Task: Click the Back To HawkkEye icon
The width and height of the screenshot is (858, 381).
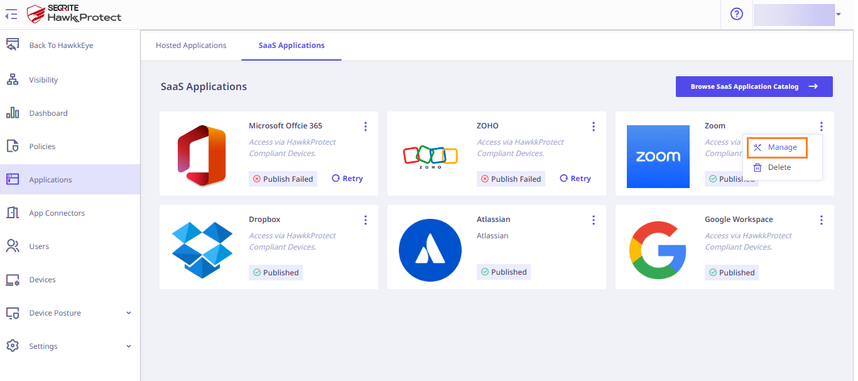Action: click(x=12, y=45)
